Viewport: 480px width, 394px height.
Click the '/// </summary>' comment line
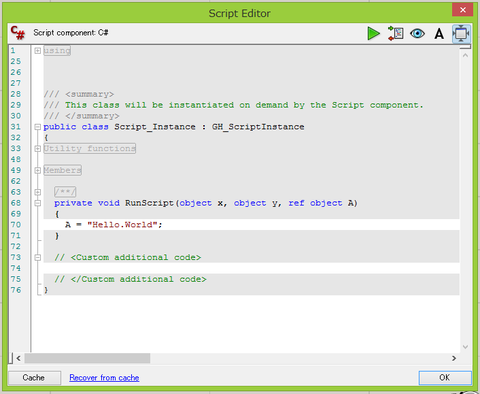coord(81,116)
